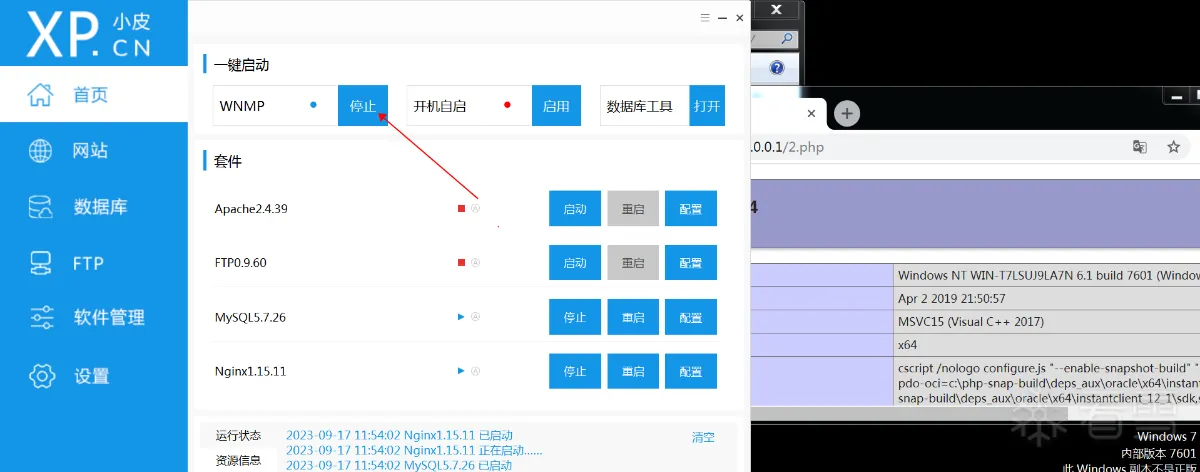Bookmark the page with the star icon
Screen dimensions: 1200x472
(1173, 147)
